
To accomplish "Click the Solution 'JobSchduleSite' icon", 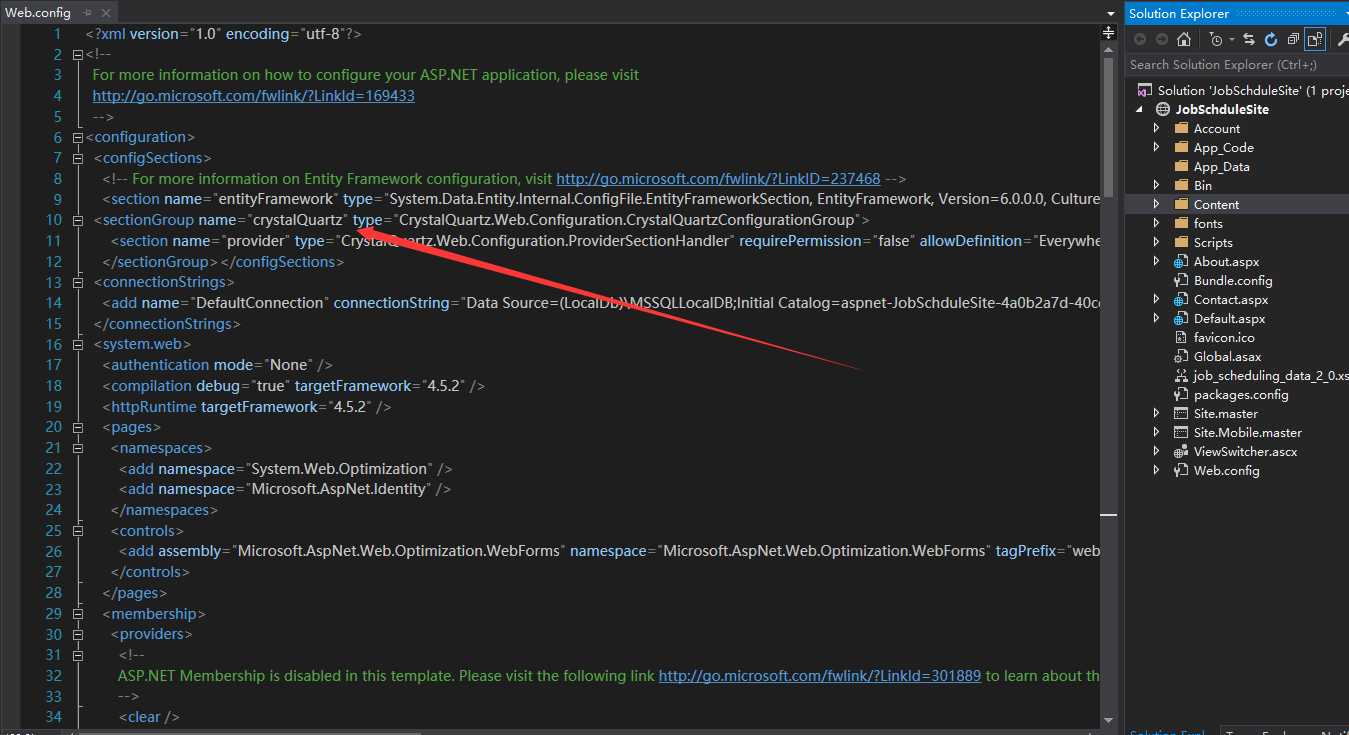I will (1144, 90).
